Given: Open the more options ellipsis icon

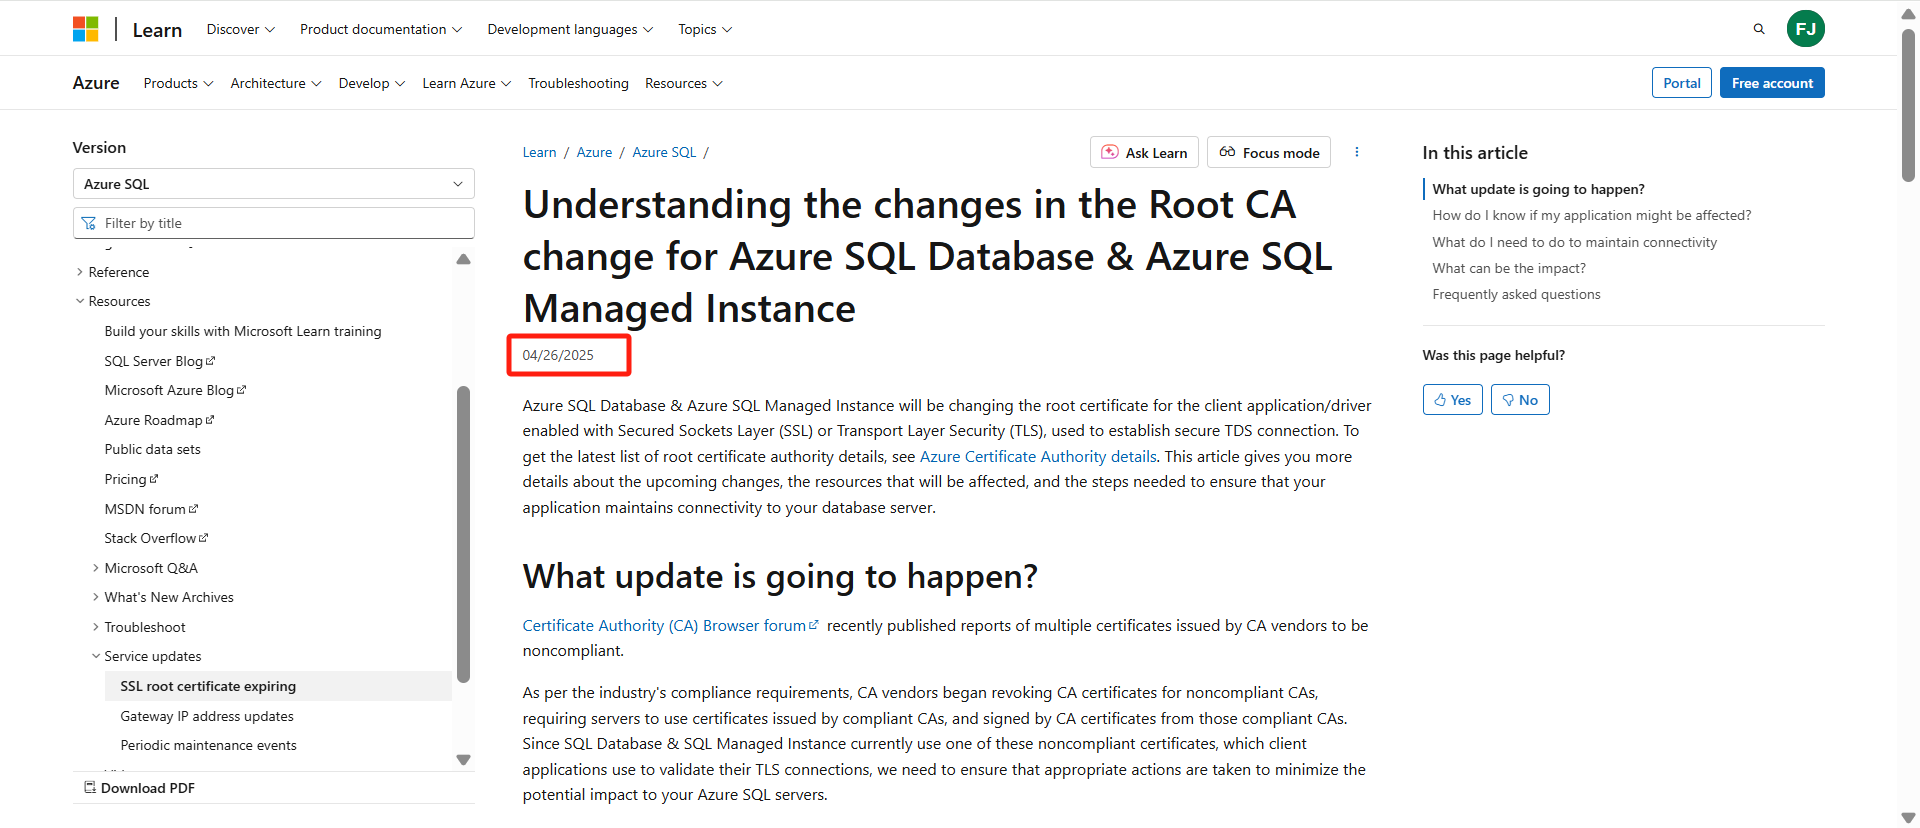Looking at the screenshot, I should click(x=1357, y=152).
